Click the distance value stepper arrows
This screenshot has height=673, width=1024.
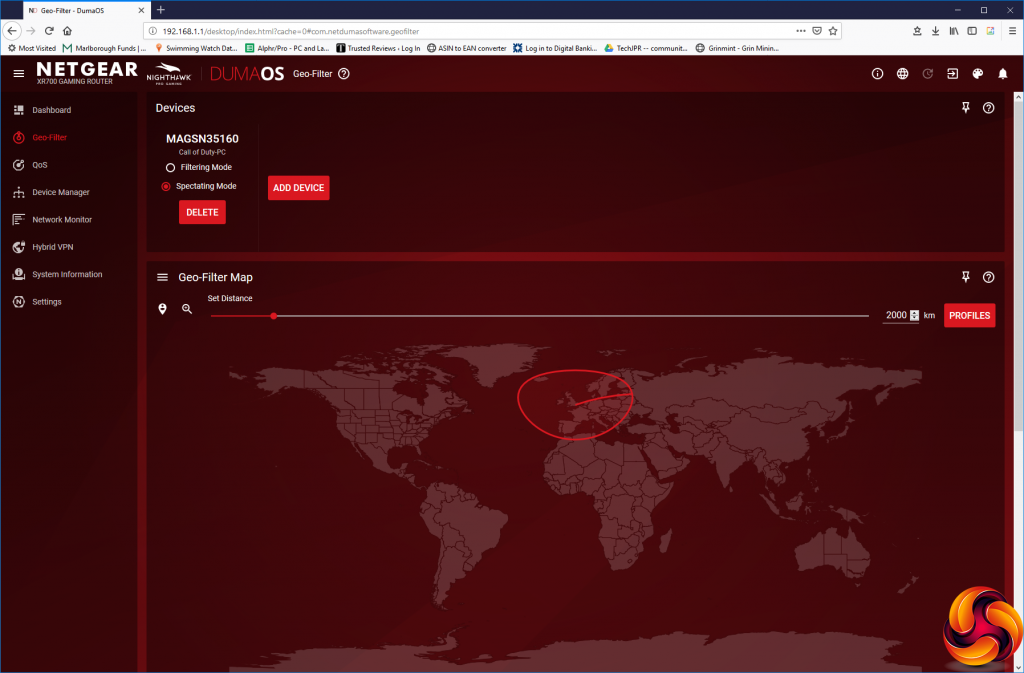click(x=914, y=315)
